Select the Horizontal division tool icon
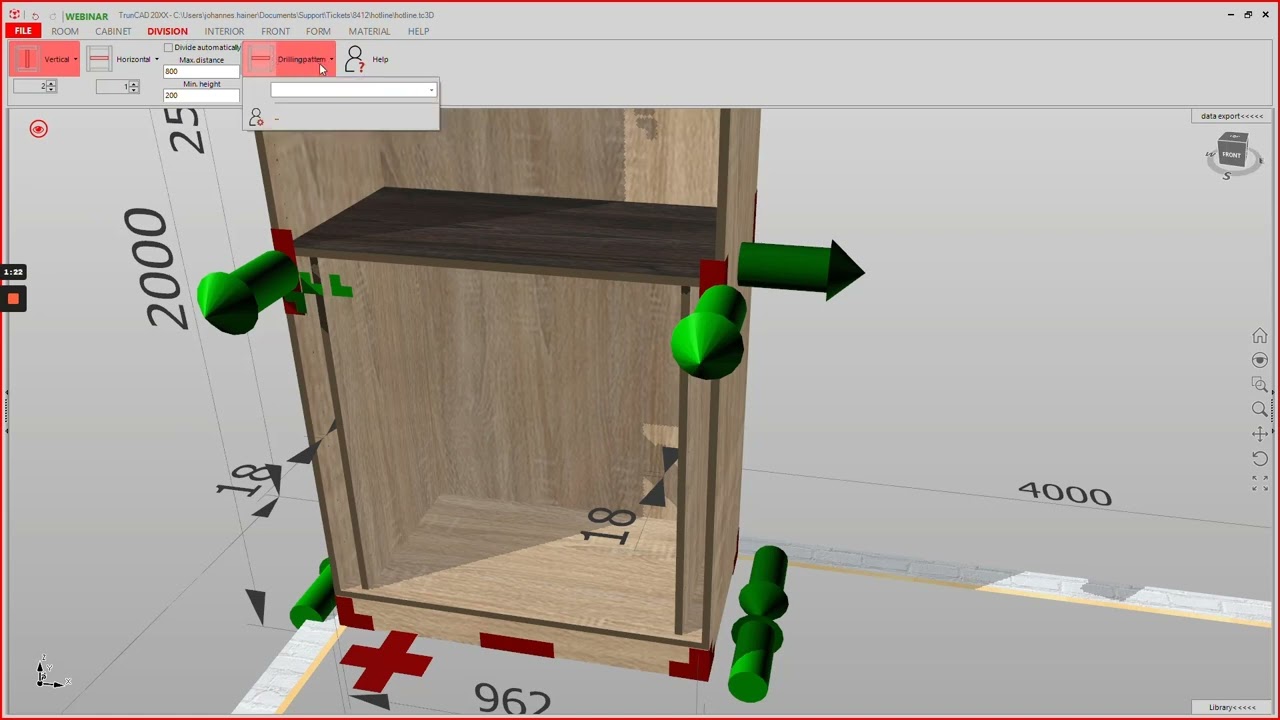Screen dimensions: 1280x720 [x=99, y=60]
